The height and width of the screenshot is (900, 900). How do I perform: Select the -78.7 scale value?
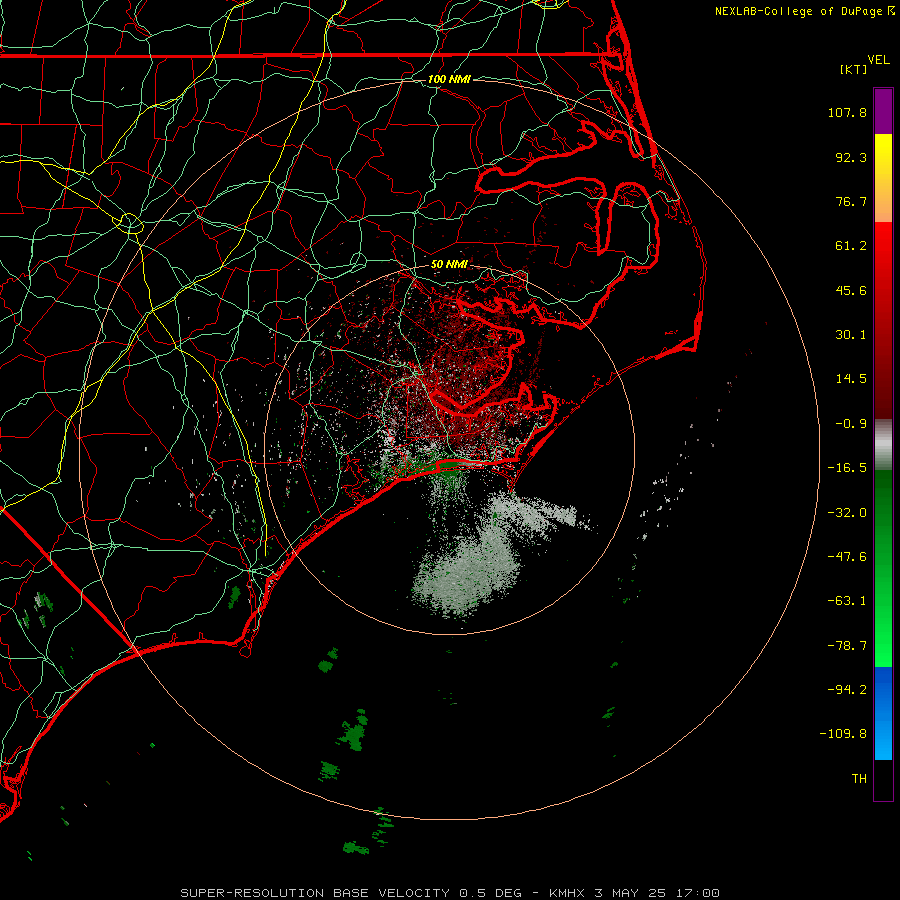(x=847, y=646)
